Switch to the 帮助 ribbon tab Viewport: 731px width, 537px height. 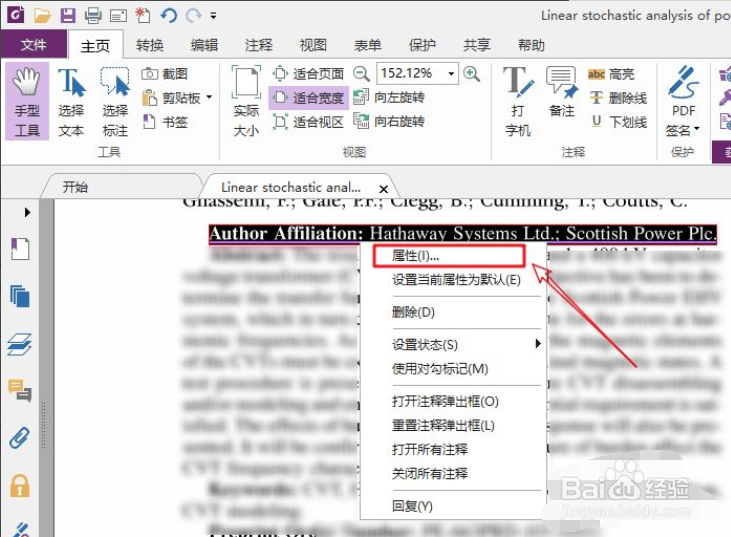click(531, 45)
